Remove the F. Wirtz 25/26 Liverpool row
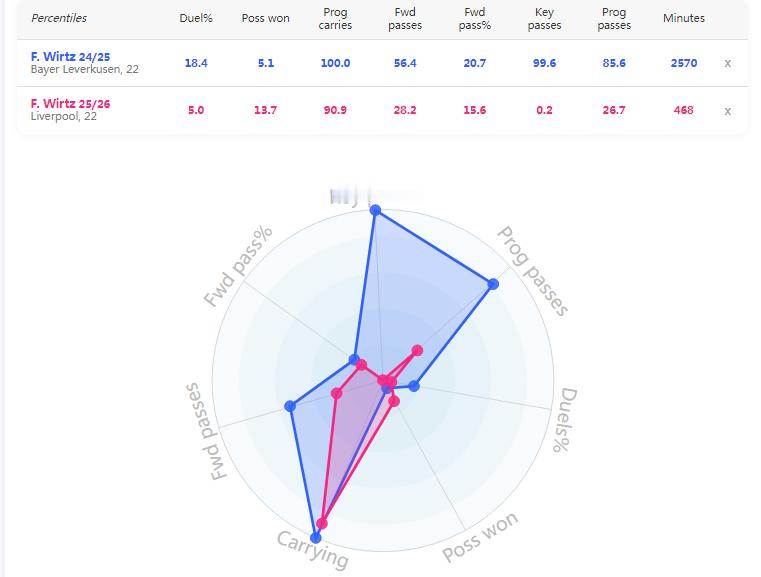The height and width of the screenshot is (577, 761). [727, 111]
